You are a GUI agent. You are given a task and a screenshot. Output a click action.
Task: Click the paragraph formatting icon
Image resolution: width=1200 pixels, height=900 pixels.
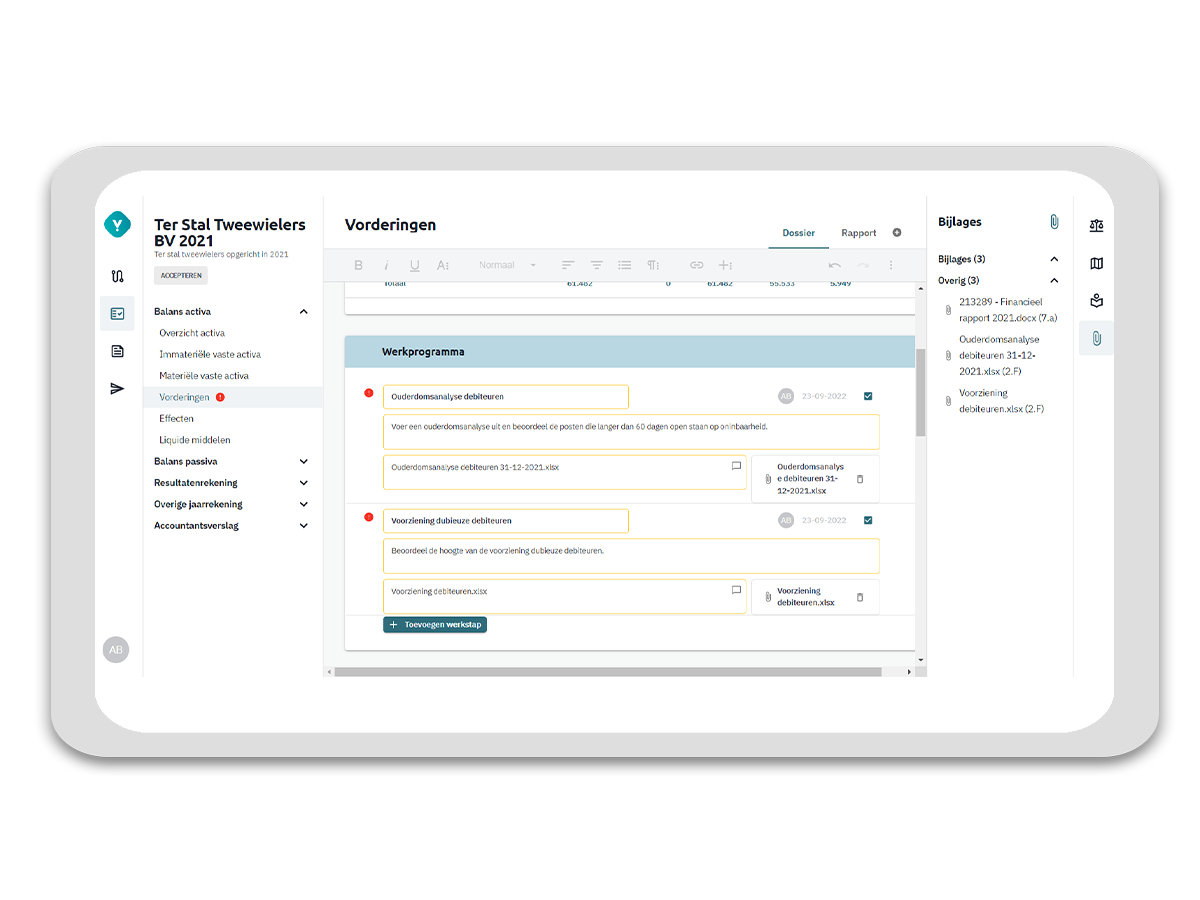653,265
